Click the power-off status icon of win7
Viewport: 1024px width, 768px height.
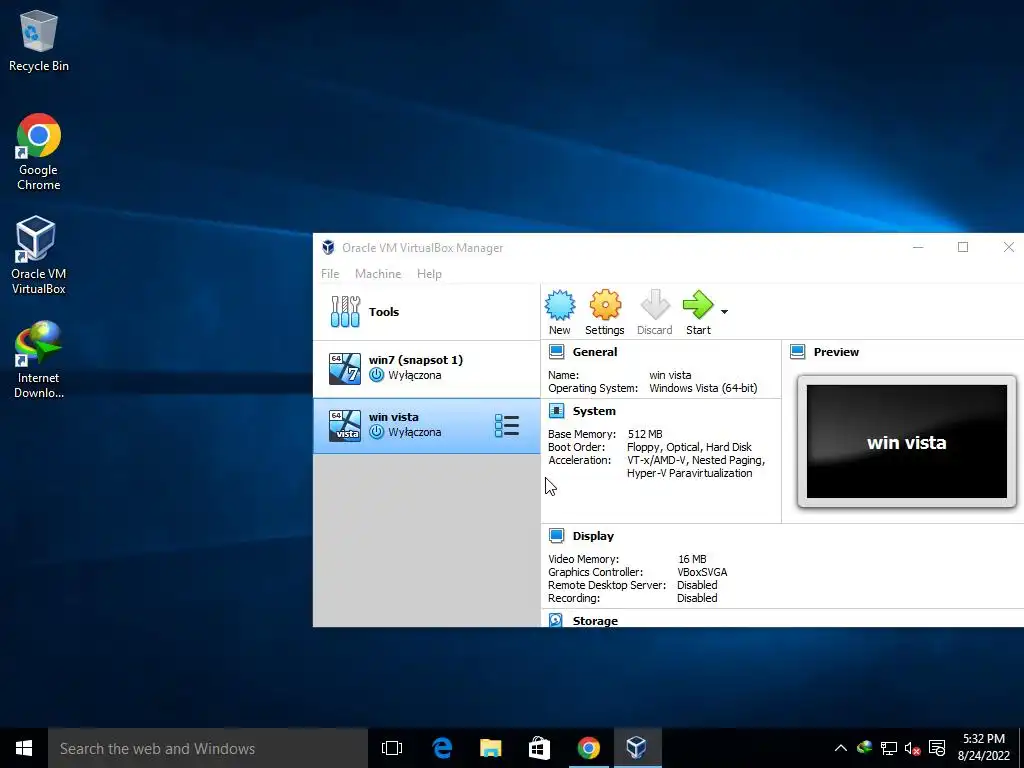(376, 375)
